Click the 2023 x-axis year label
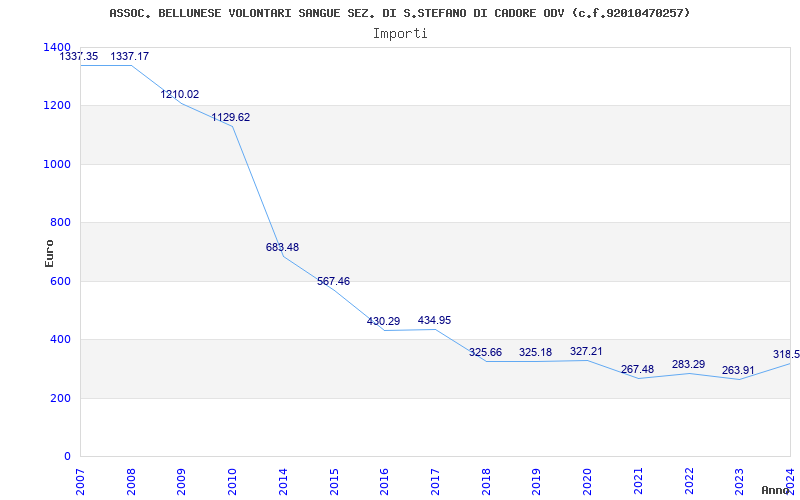The width and height of the screenshot is (800, 500). (x=739, y=481)
